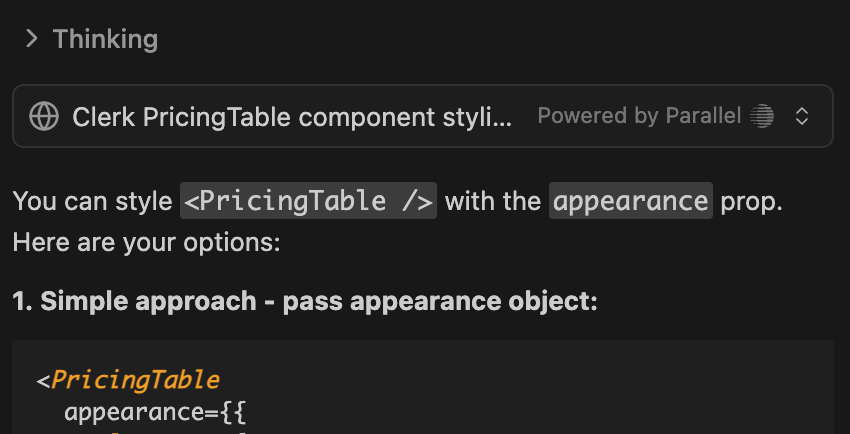
Task: Click the You can style text
Action: pos(92,201)
